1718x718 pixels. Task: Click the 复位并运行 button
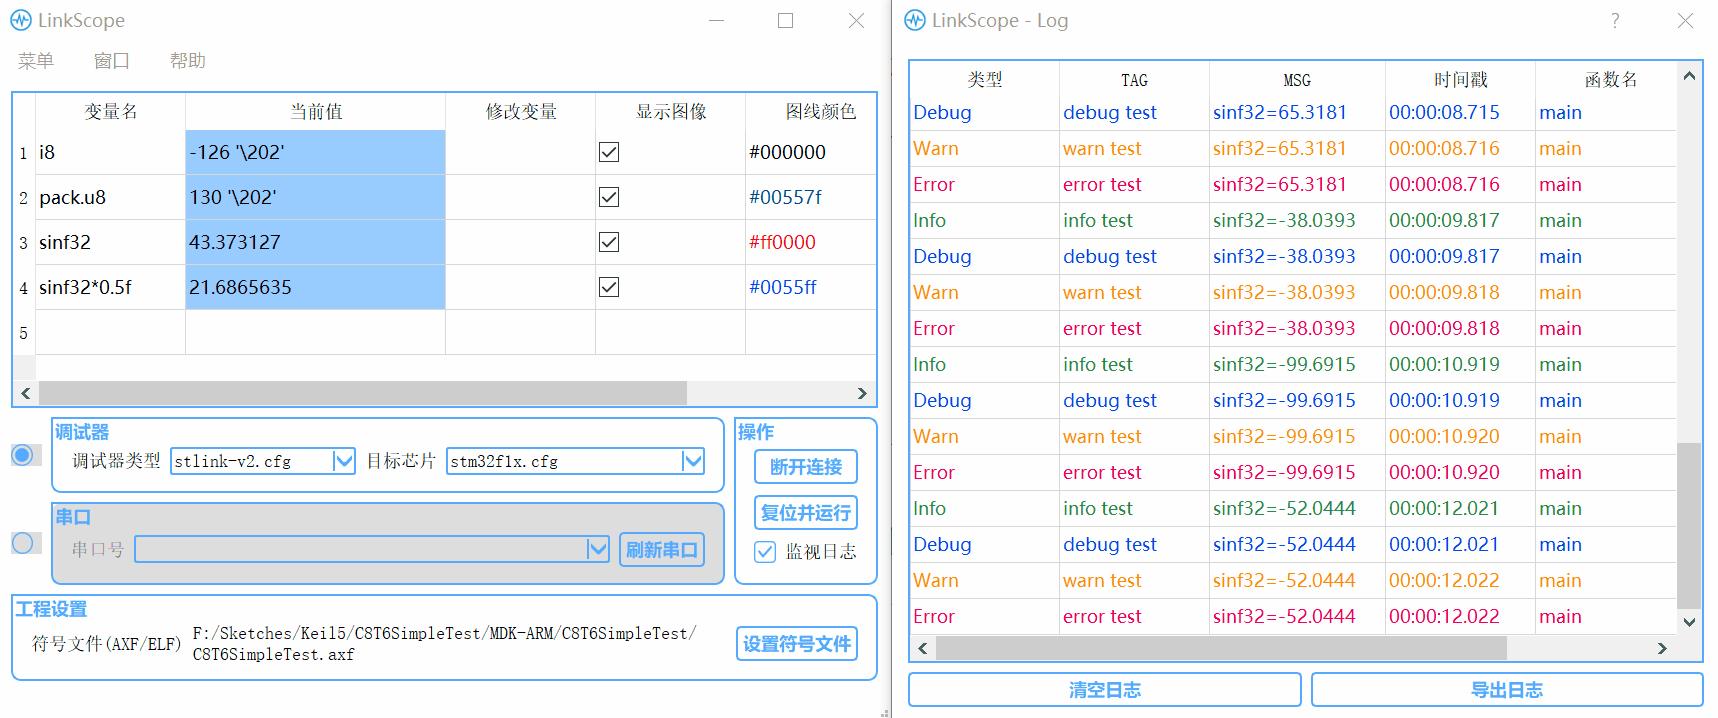[x=806, y=513]
